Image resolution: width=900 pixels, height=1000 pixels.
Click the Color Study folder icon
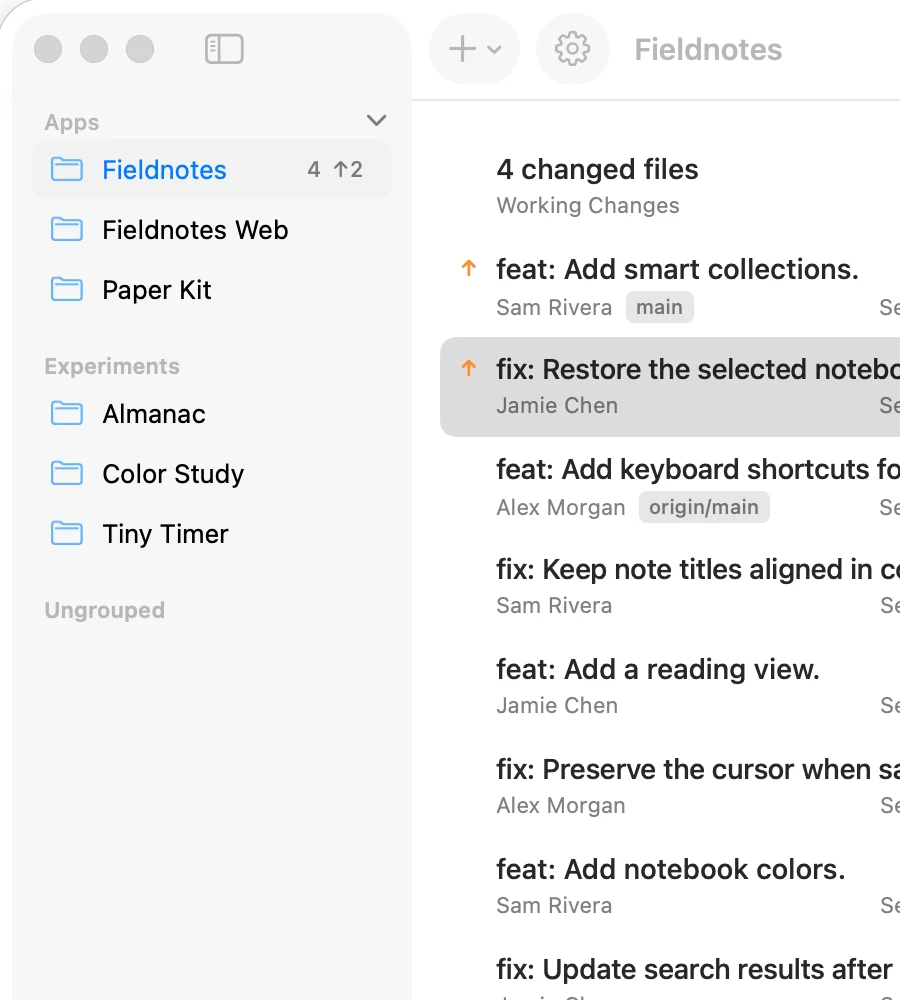67,474
